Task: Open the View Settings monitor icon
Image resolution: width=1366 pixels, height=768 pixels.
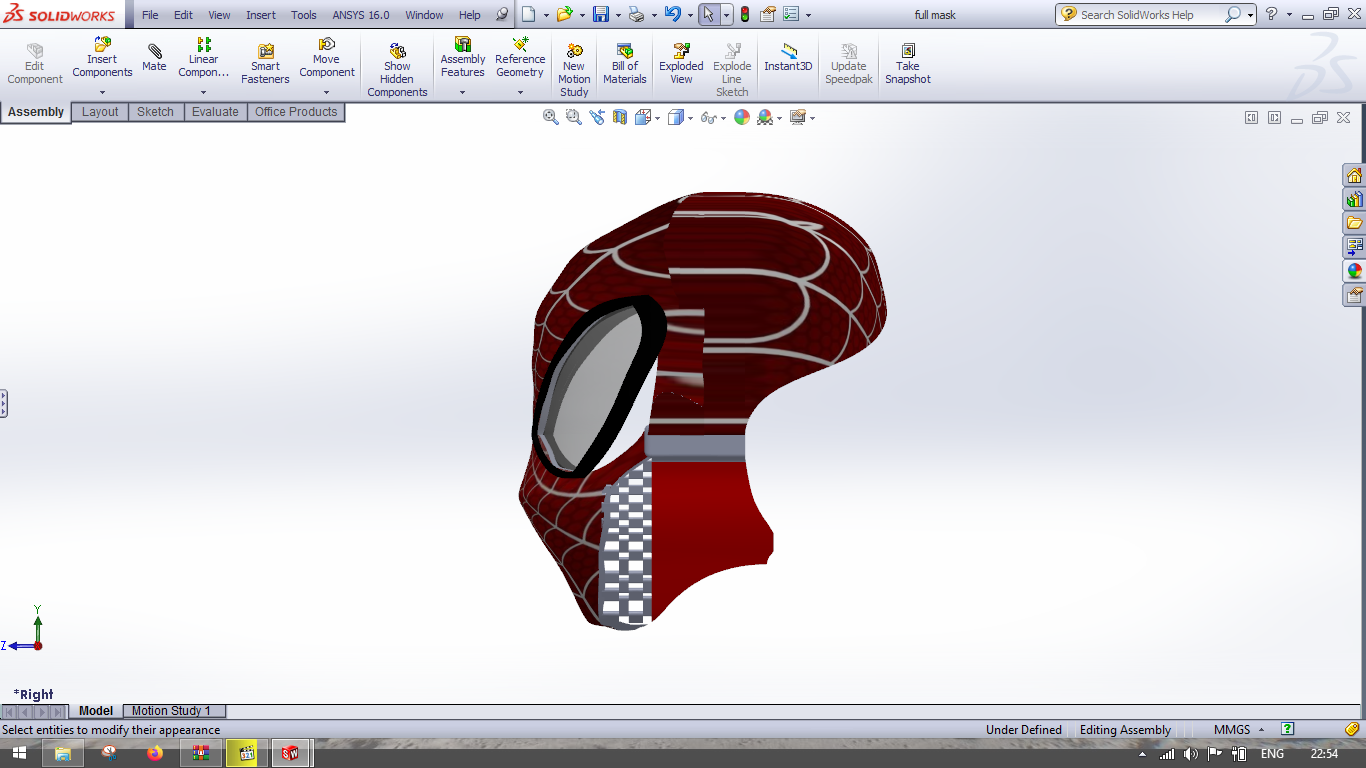Action: (797, 117)
